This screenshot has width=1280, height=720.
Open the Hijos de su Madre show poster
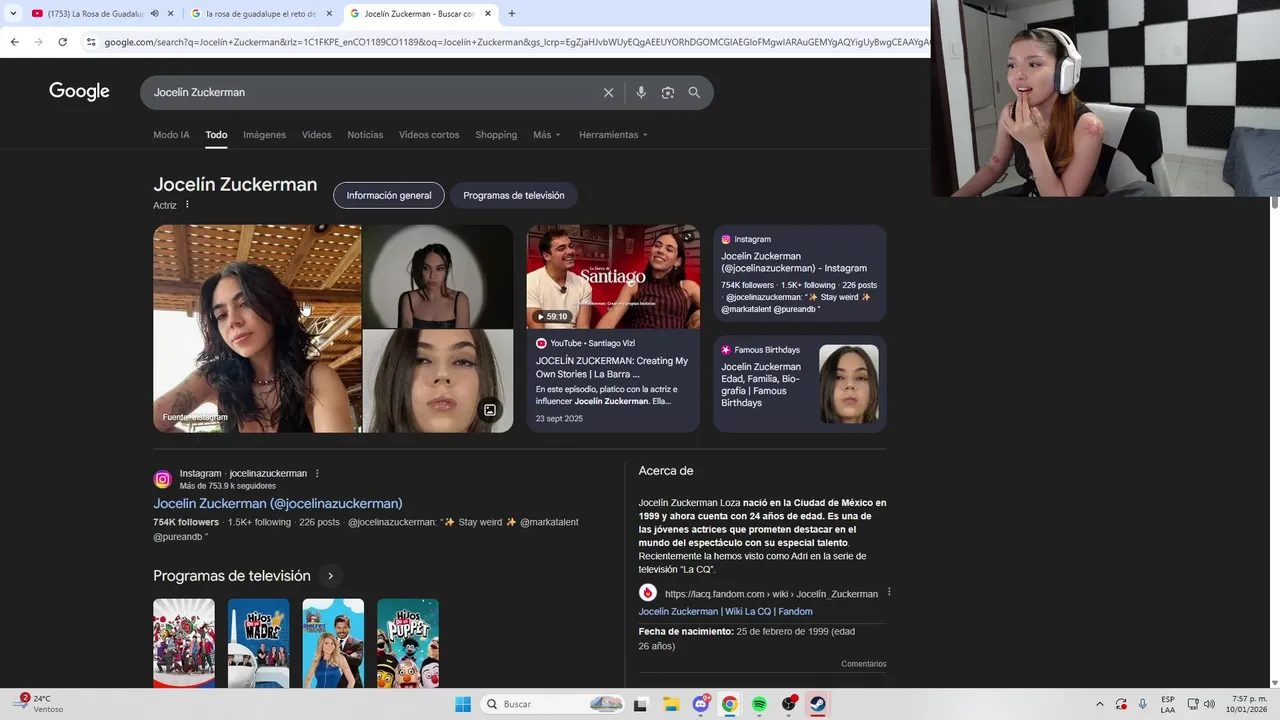(x=258, y=643)
